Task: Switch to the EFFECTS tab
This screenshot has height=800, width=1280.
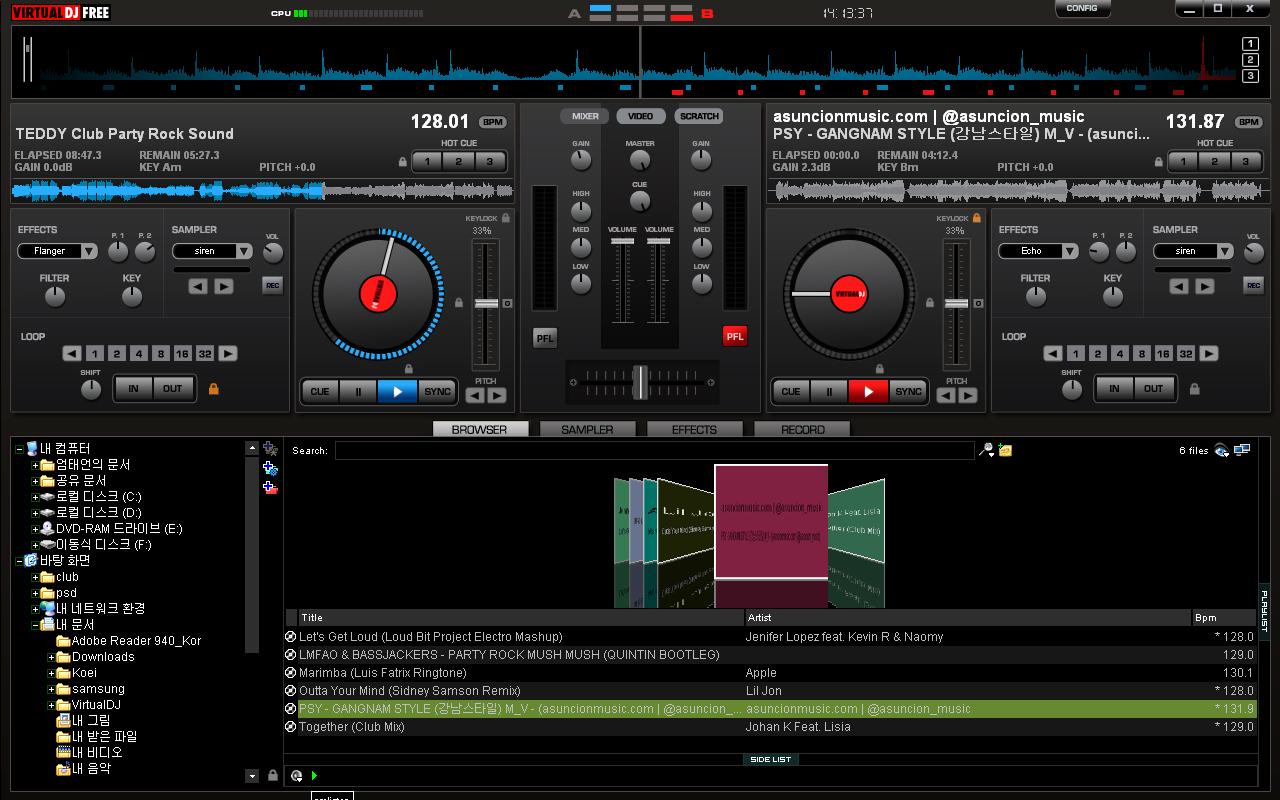Action: pos(694,429)
